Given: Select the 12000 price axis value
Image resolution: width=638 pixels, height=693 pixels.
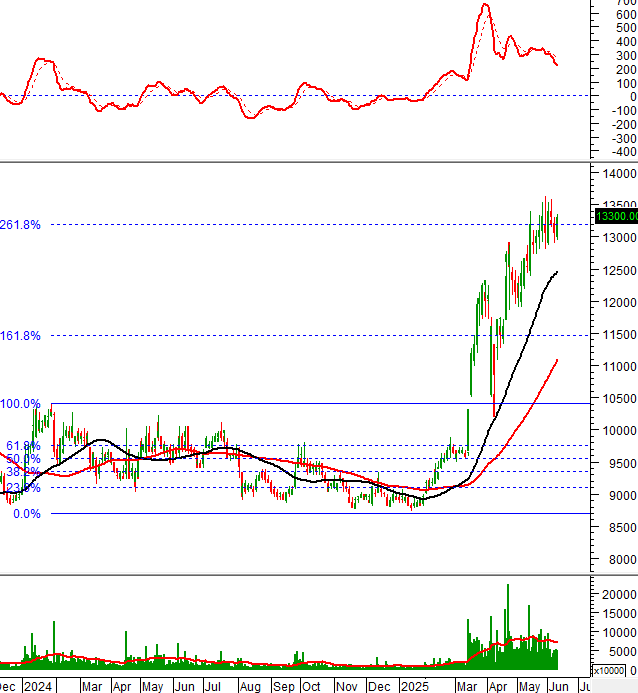Looking at the screenshot, I should pyautogui.click(x=620, y=303).
